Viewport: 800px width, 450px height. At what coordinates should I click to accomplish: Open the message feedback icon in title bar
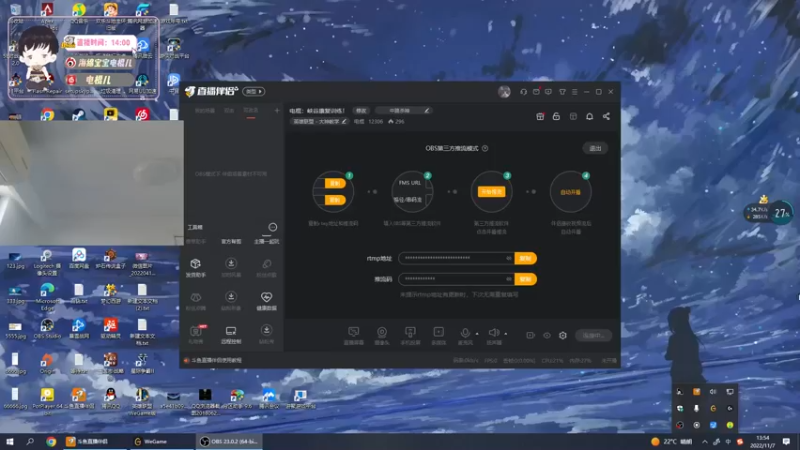click(548, 92)
